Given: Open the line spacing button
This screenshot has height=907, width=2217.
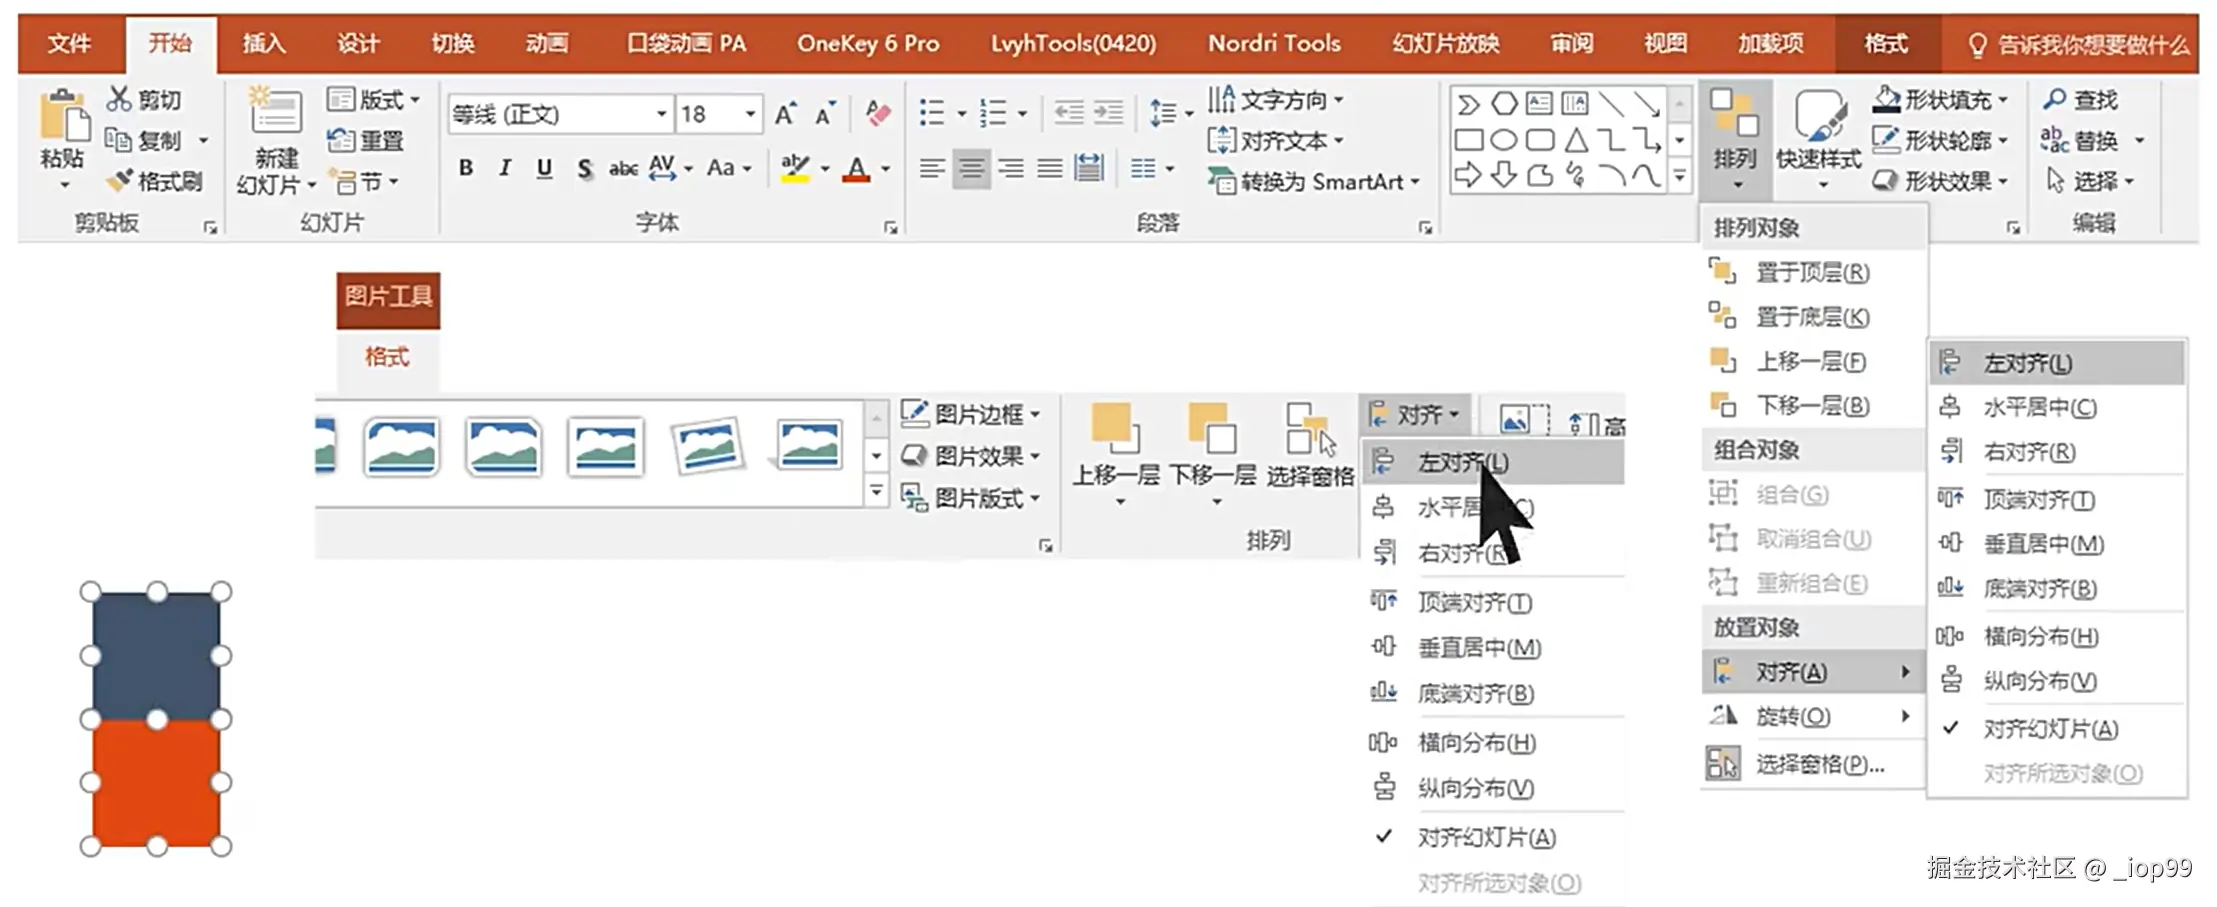Looking at the screenshot, I should (x=1163, y=112).
